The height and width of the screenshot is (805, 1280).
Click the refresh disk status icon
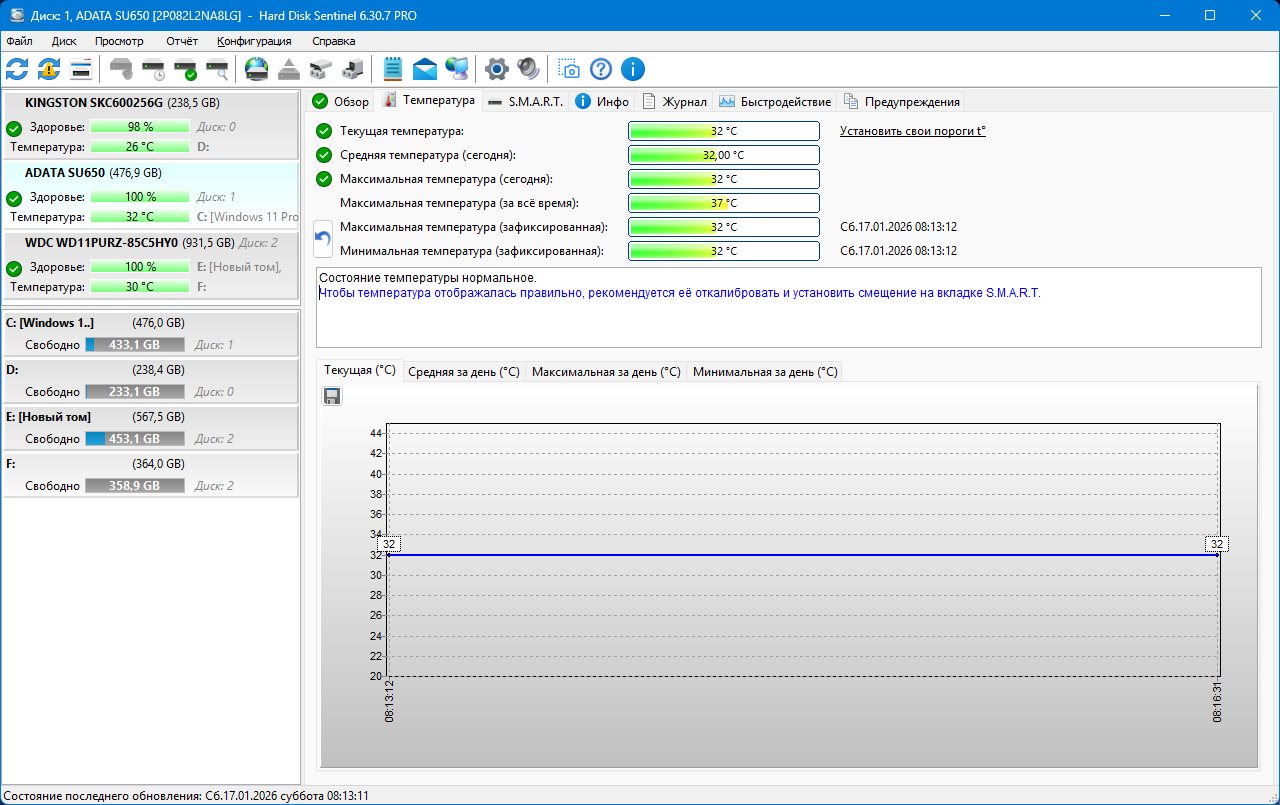17,69
